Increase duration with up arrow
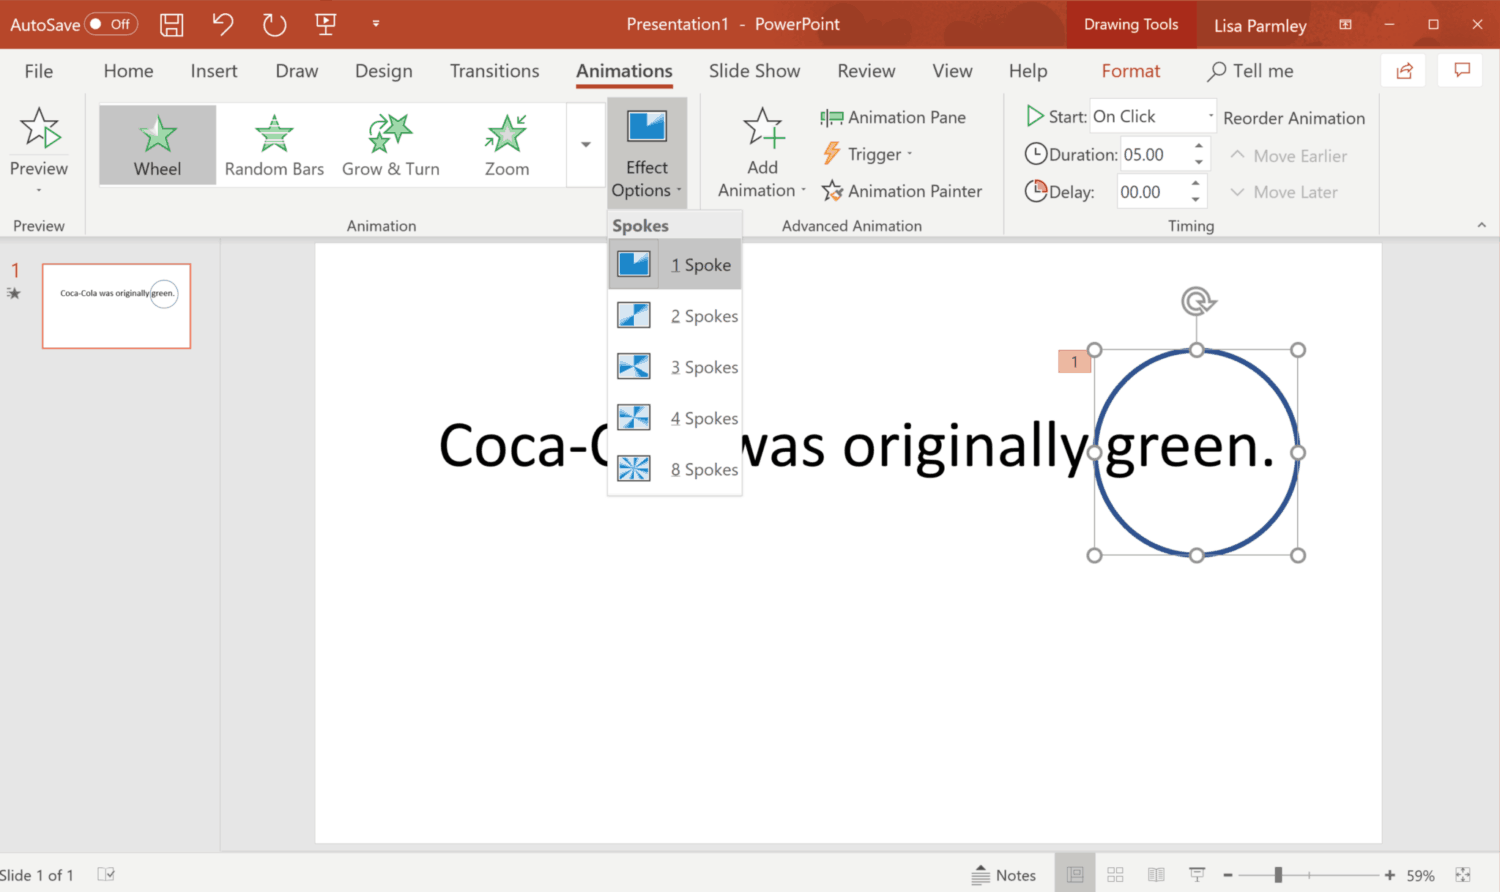The image size is (1500, 892). point(1198,147)
